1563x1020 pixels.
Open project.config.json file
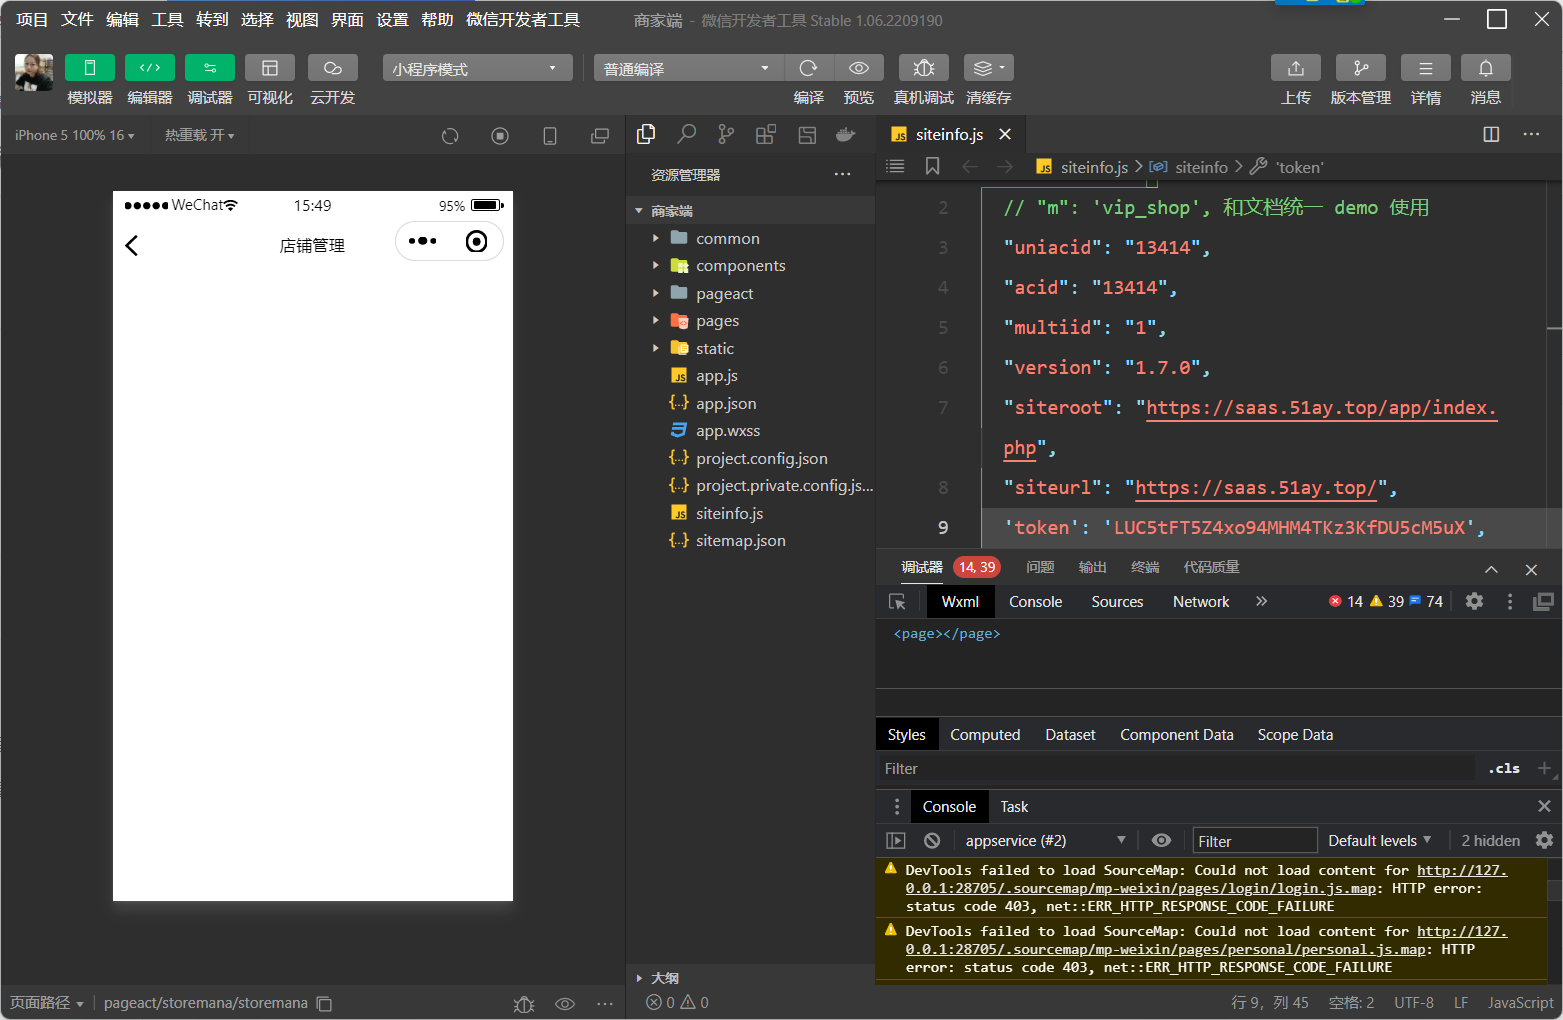tap(761, 459)
